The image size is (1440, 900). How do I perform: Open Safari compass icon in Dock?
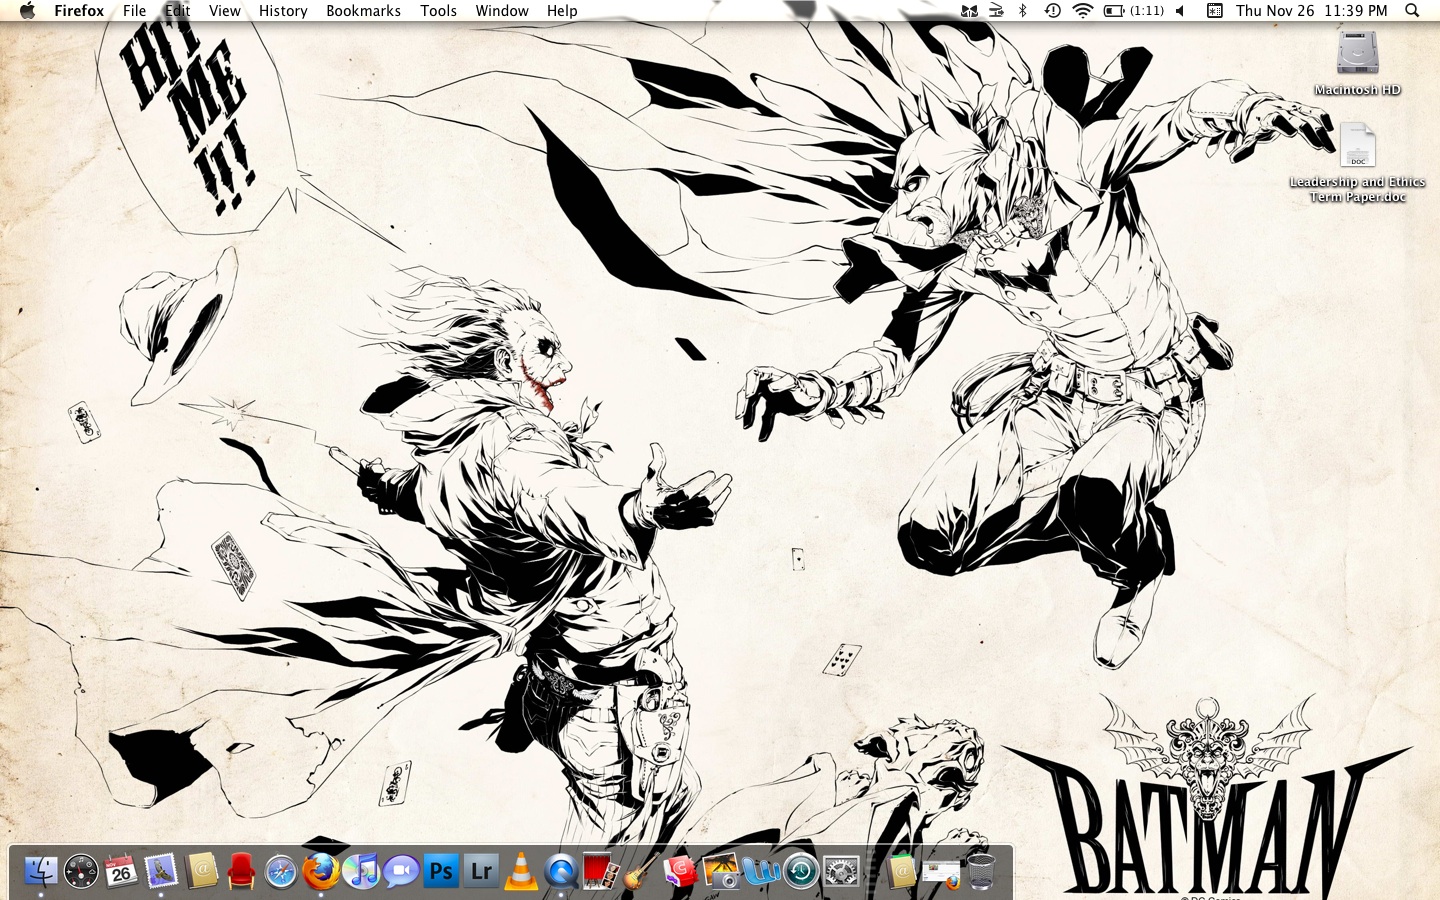pyautogui.click(x=281, y=871)
